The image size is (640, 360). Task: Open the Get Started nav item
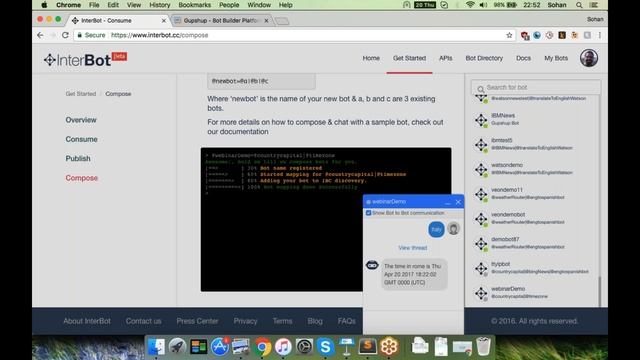point(409,58)
